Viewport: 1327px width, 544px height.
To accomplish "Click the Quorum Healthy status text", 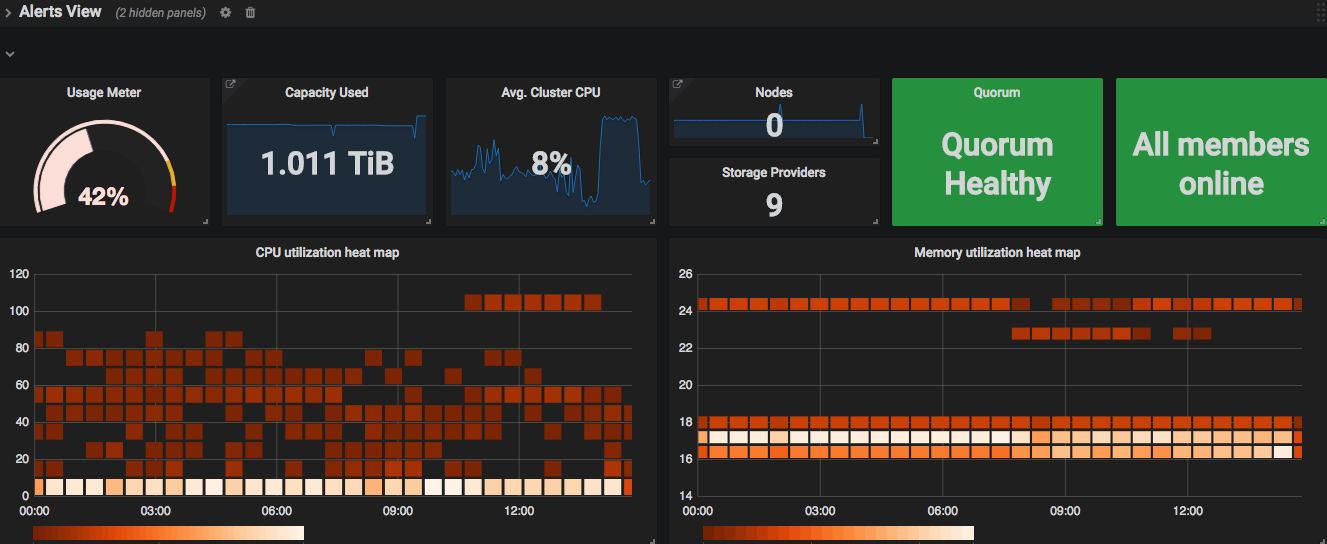I will [997, 164].
